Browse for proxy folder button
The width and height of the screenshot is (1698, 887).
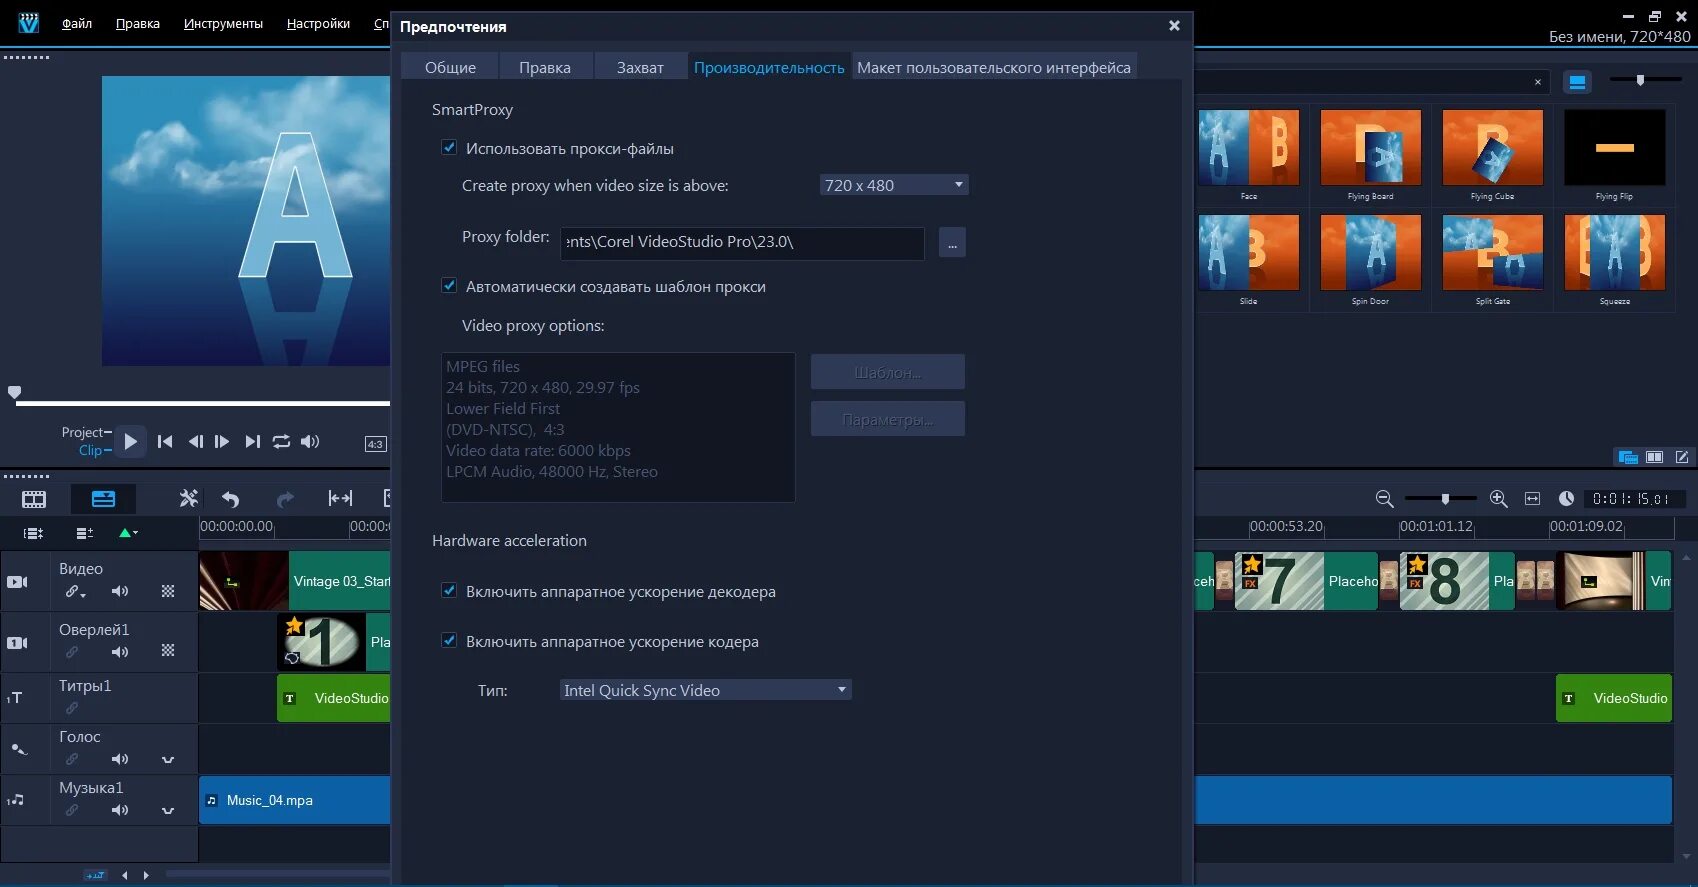[952, 243]
